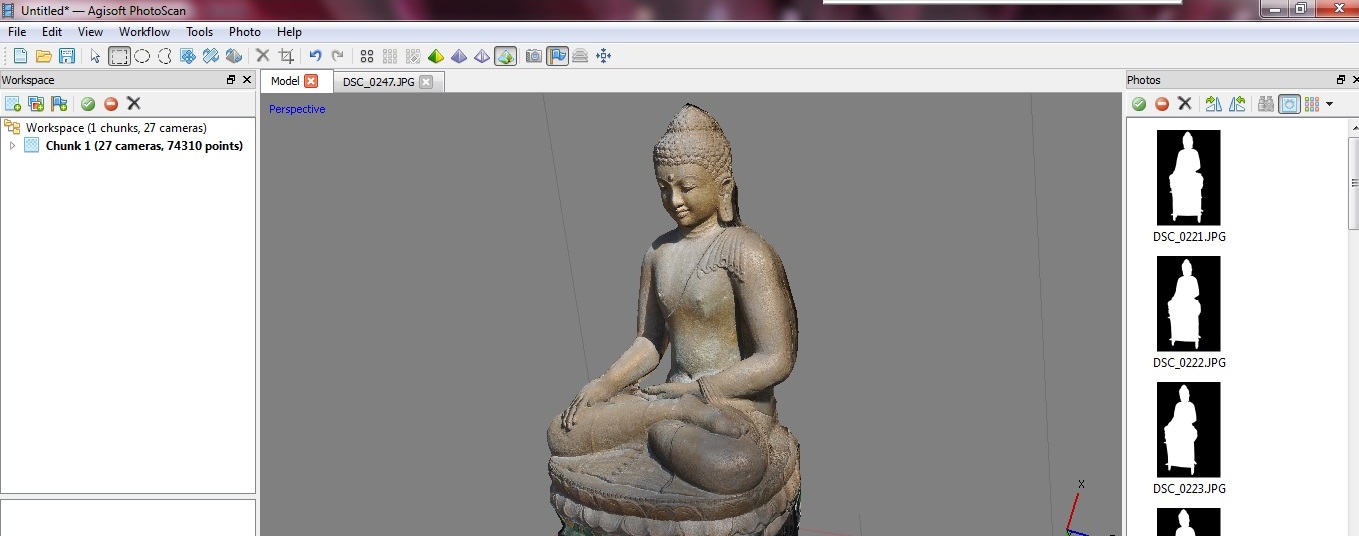Close the DSC_0247.JPG tab
The image size is (1359, 536).
[x=426, y=82]
